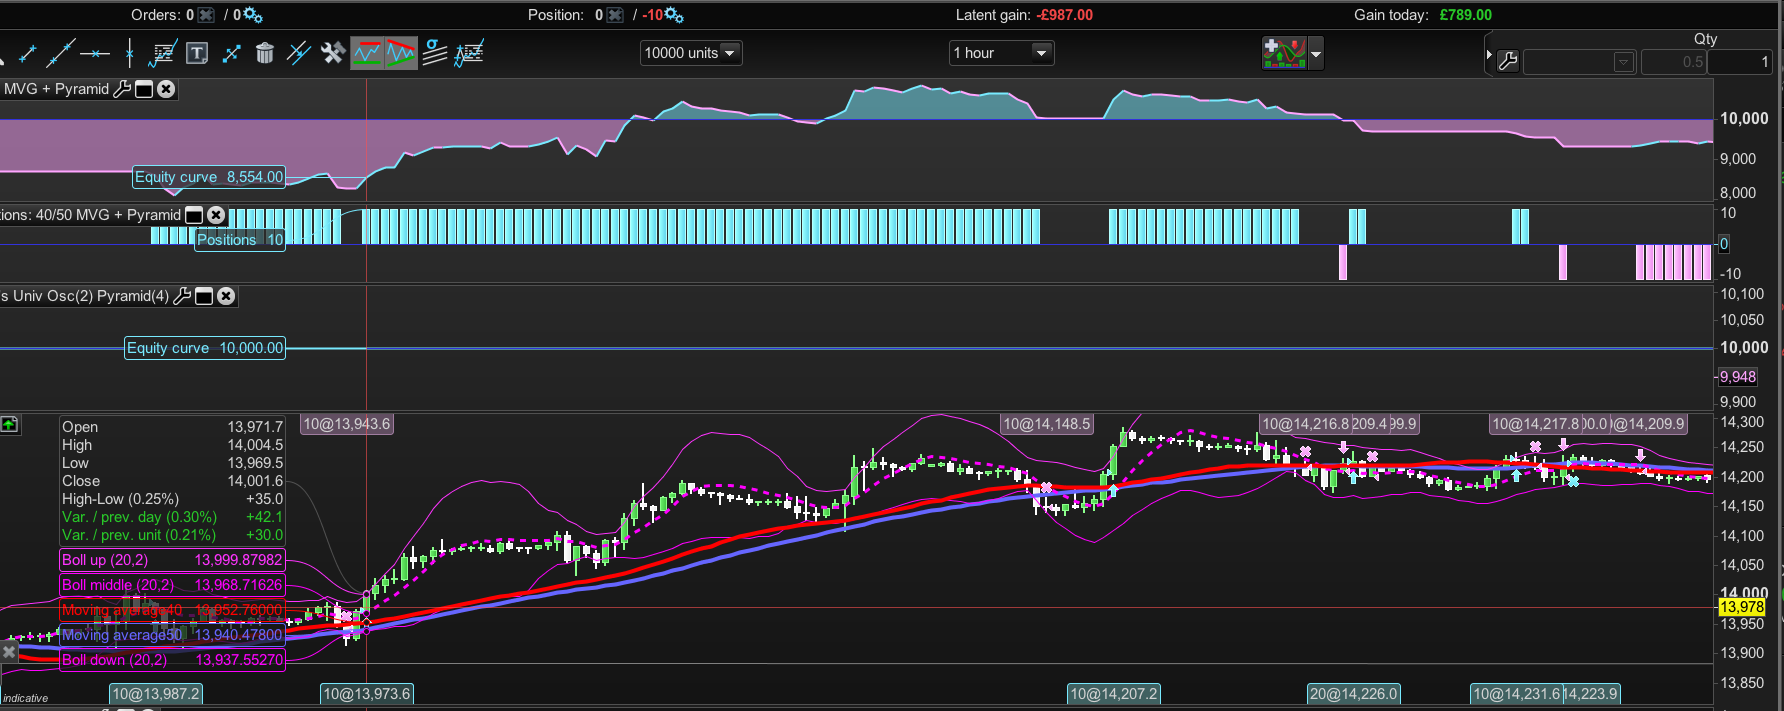Maximize the 40/50 MVG + Pyramid positions panel

[194, 215]
